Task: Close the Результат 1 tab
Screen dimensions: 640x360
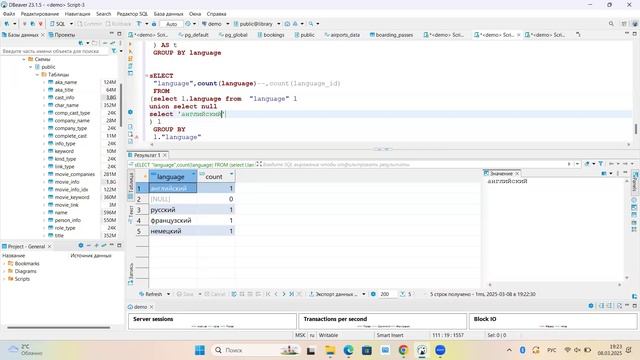Action: [x=165, y=155]
